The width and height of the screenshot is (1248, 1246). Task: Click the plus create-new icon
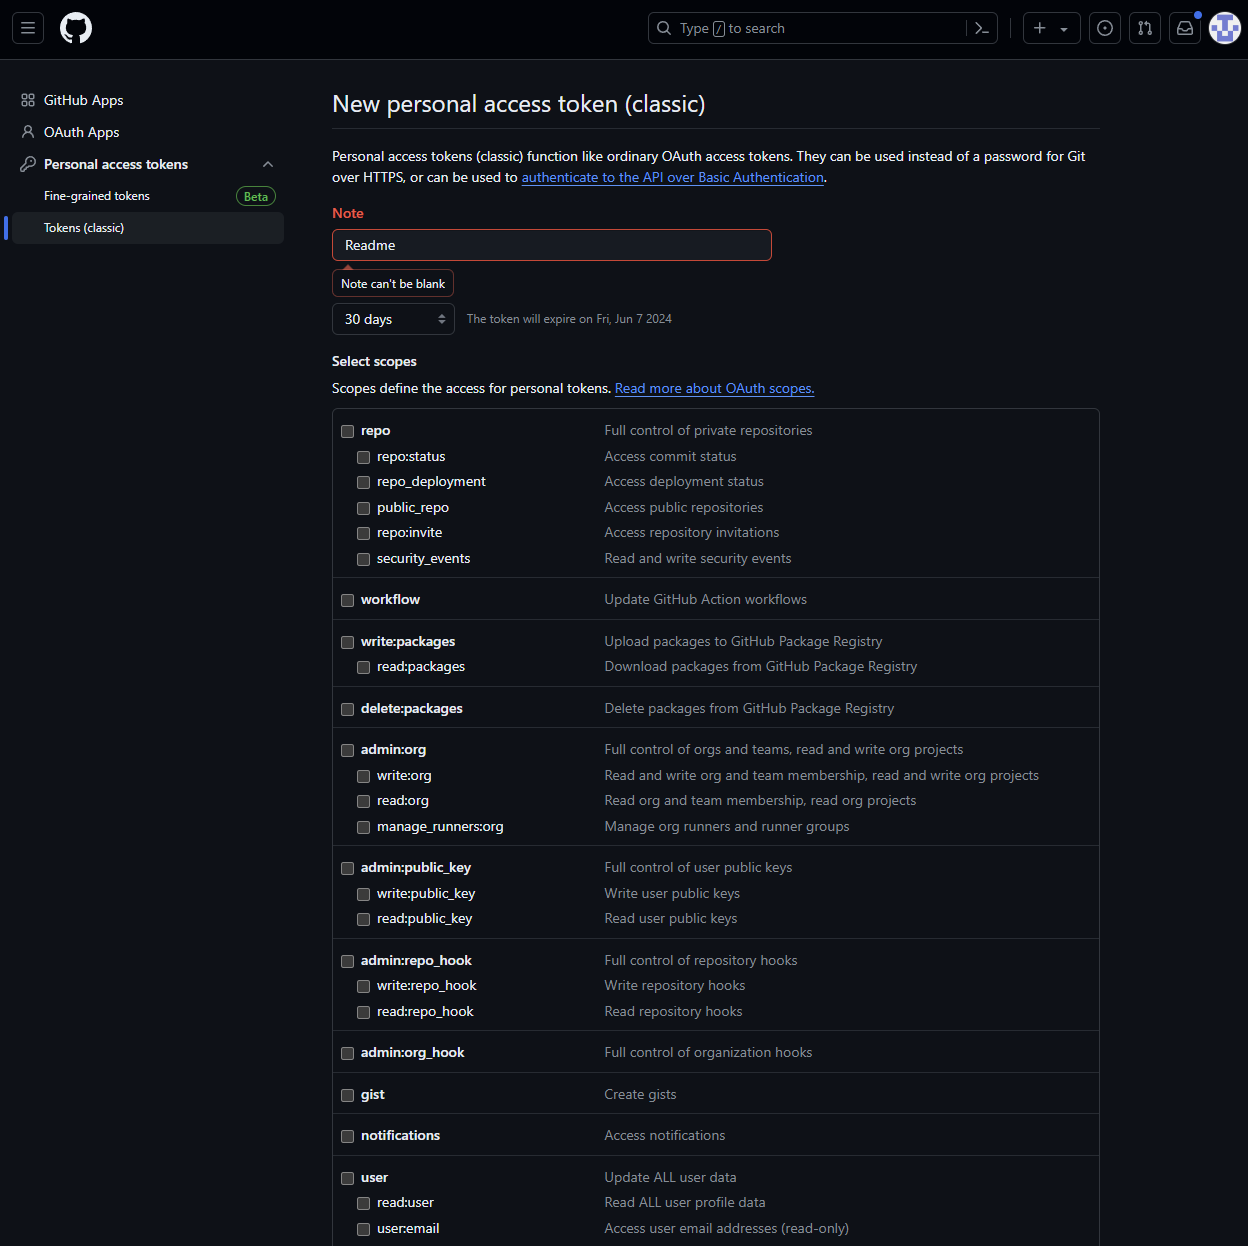click(1040, 28)
